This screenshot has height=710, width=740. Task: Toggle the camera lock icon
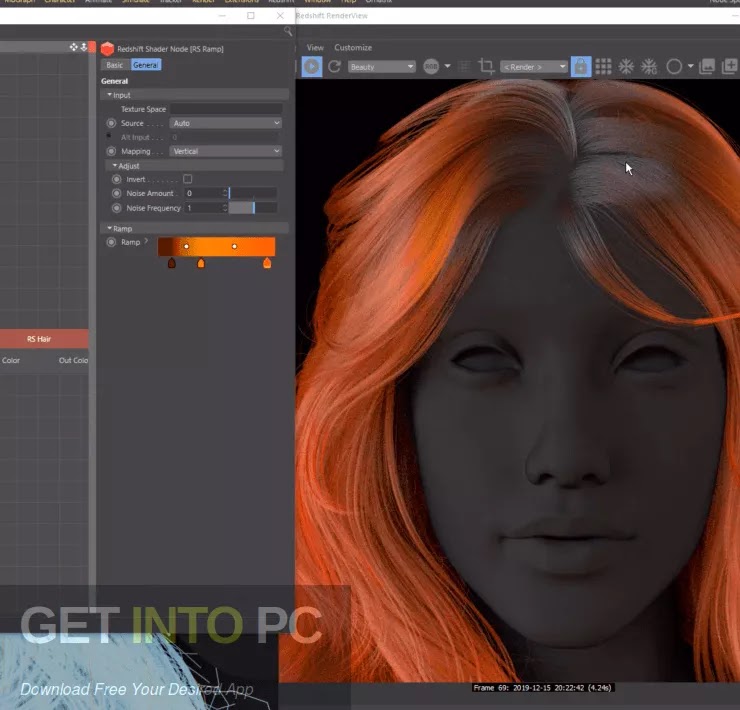pos(580,67)
